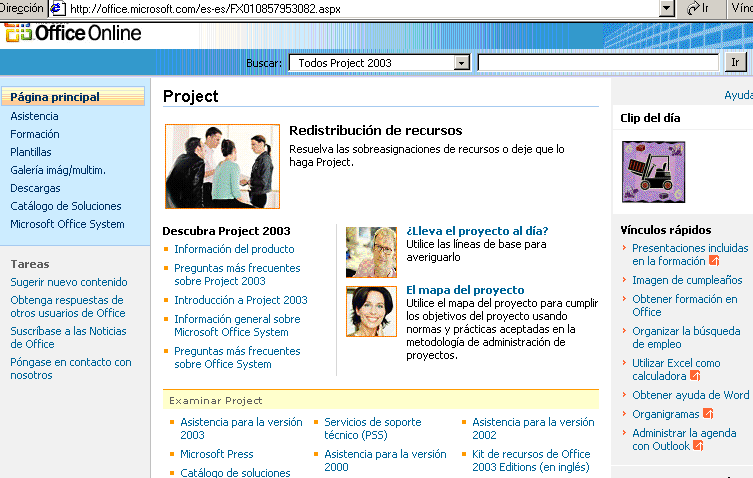Open Organigramas quick link
Viewport: 753px width, 478px height.
(666, 414)
